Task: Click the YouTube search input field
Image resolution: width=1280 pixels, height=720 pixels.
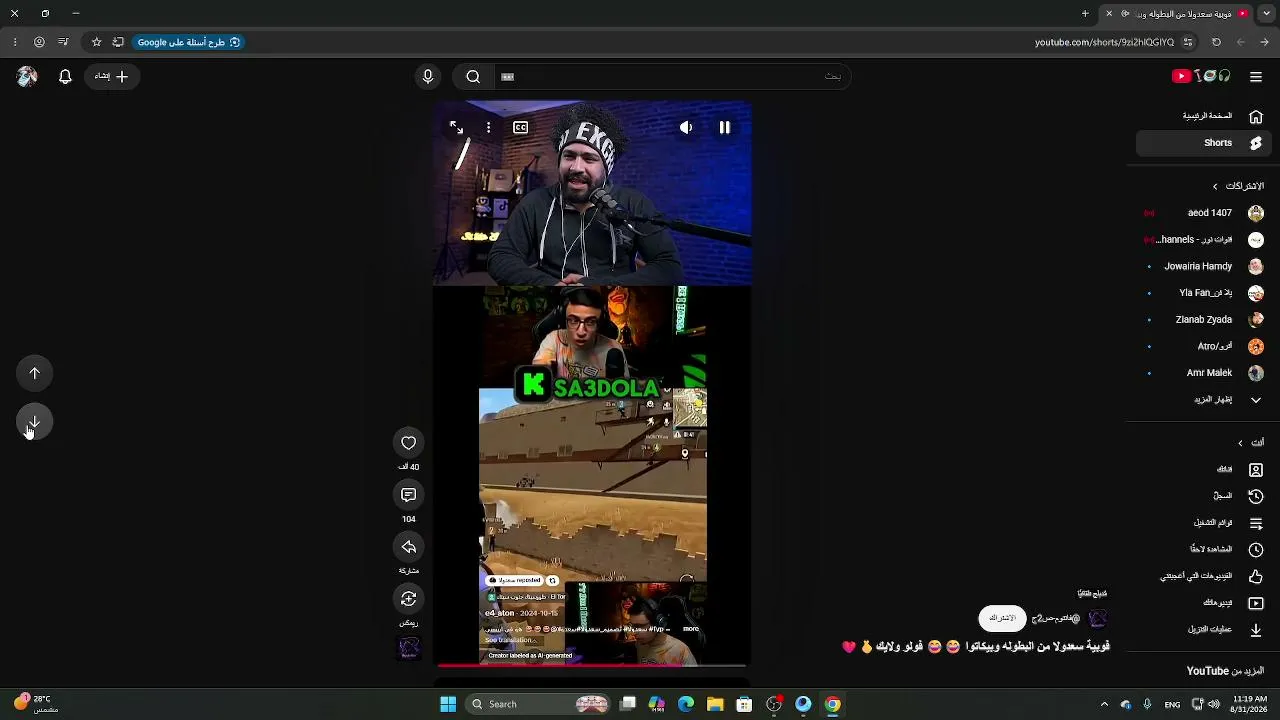Action: point(672,77)
